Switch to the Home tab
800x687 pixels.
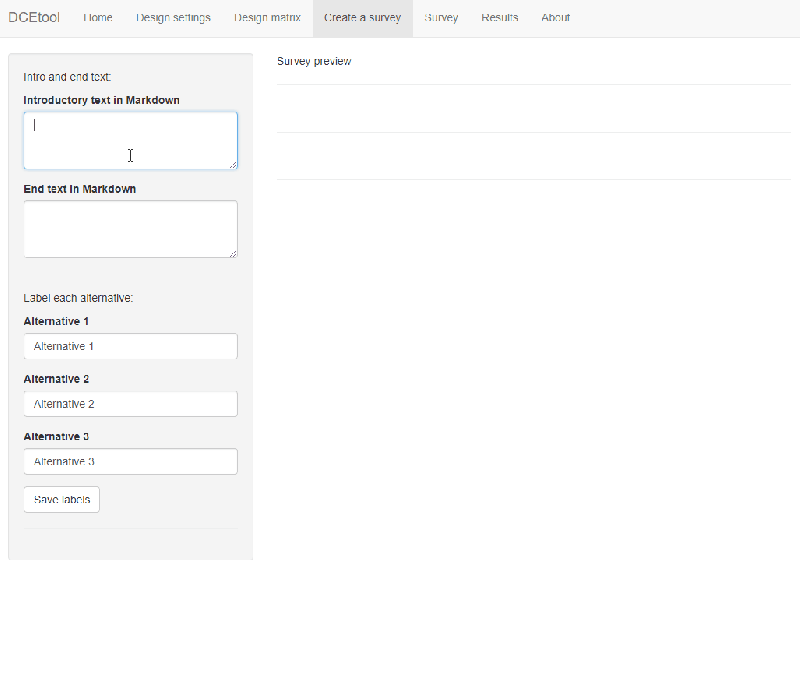point(98,17)
